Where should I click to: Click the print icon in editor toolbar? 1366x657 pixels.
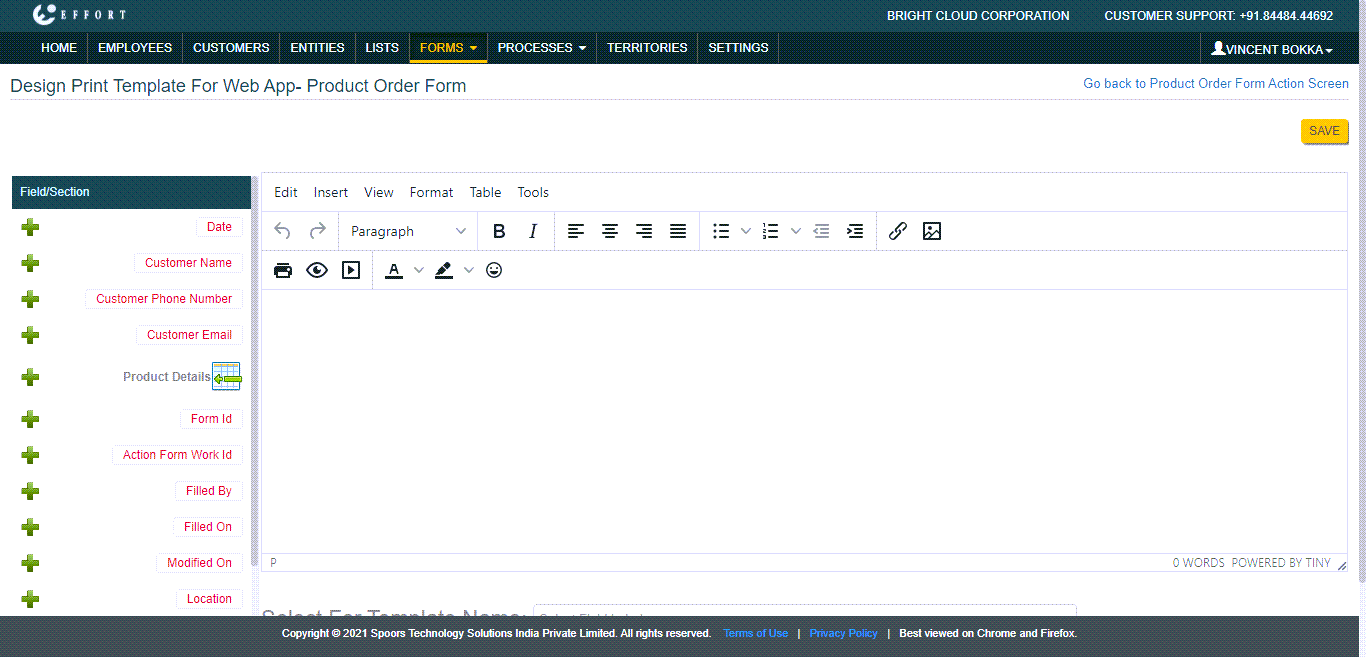(283, 270)
